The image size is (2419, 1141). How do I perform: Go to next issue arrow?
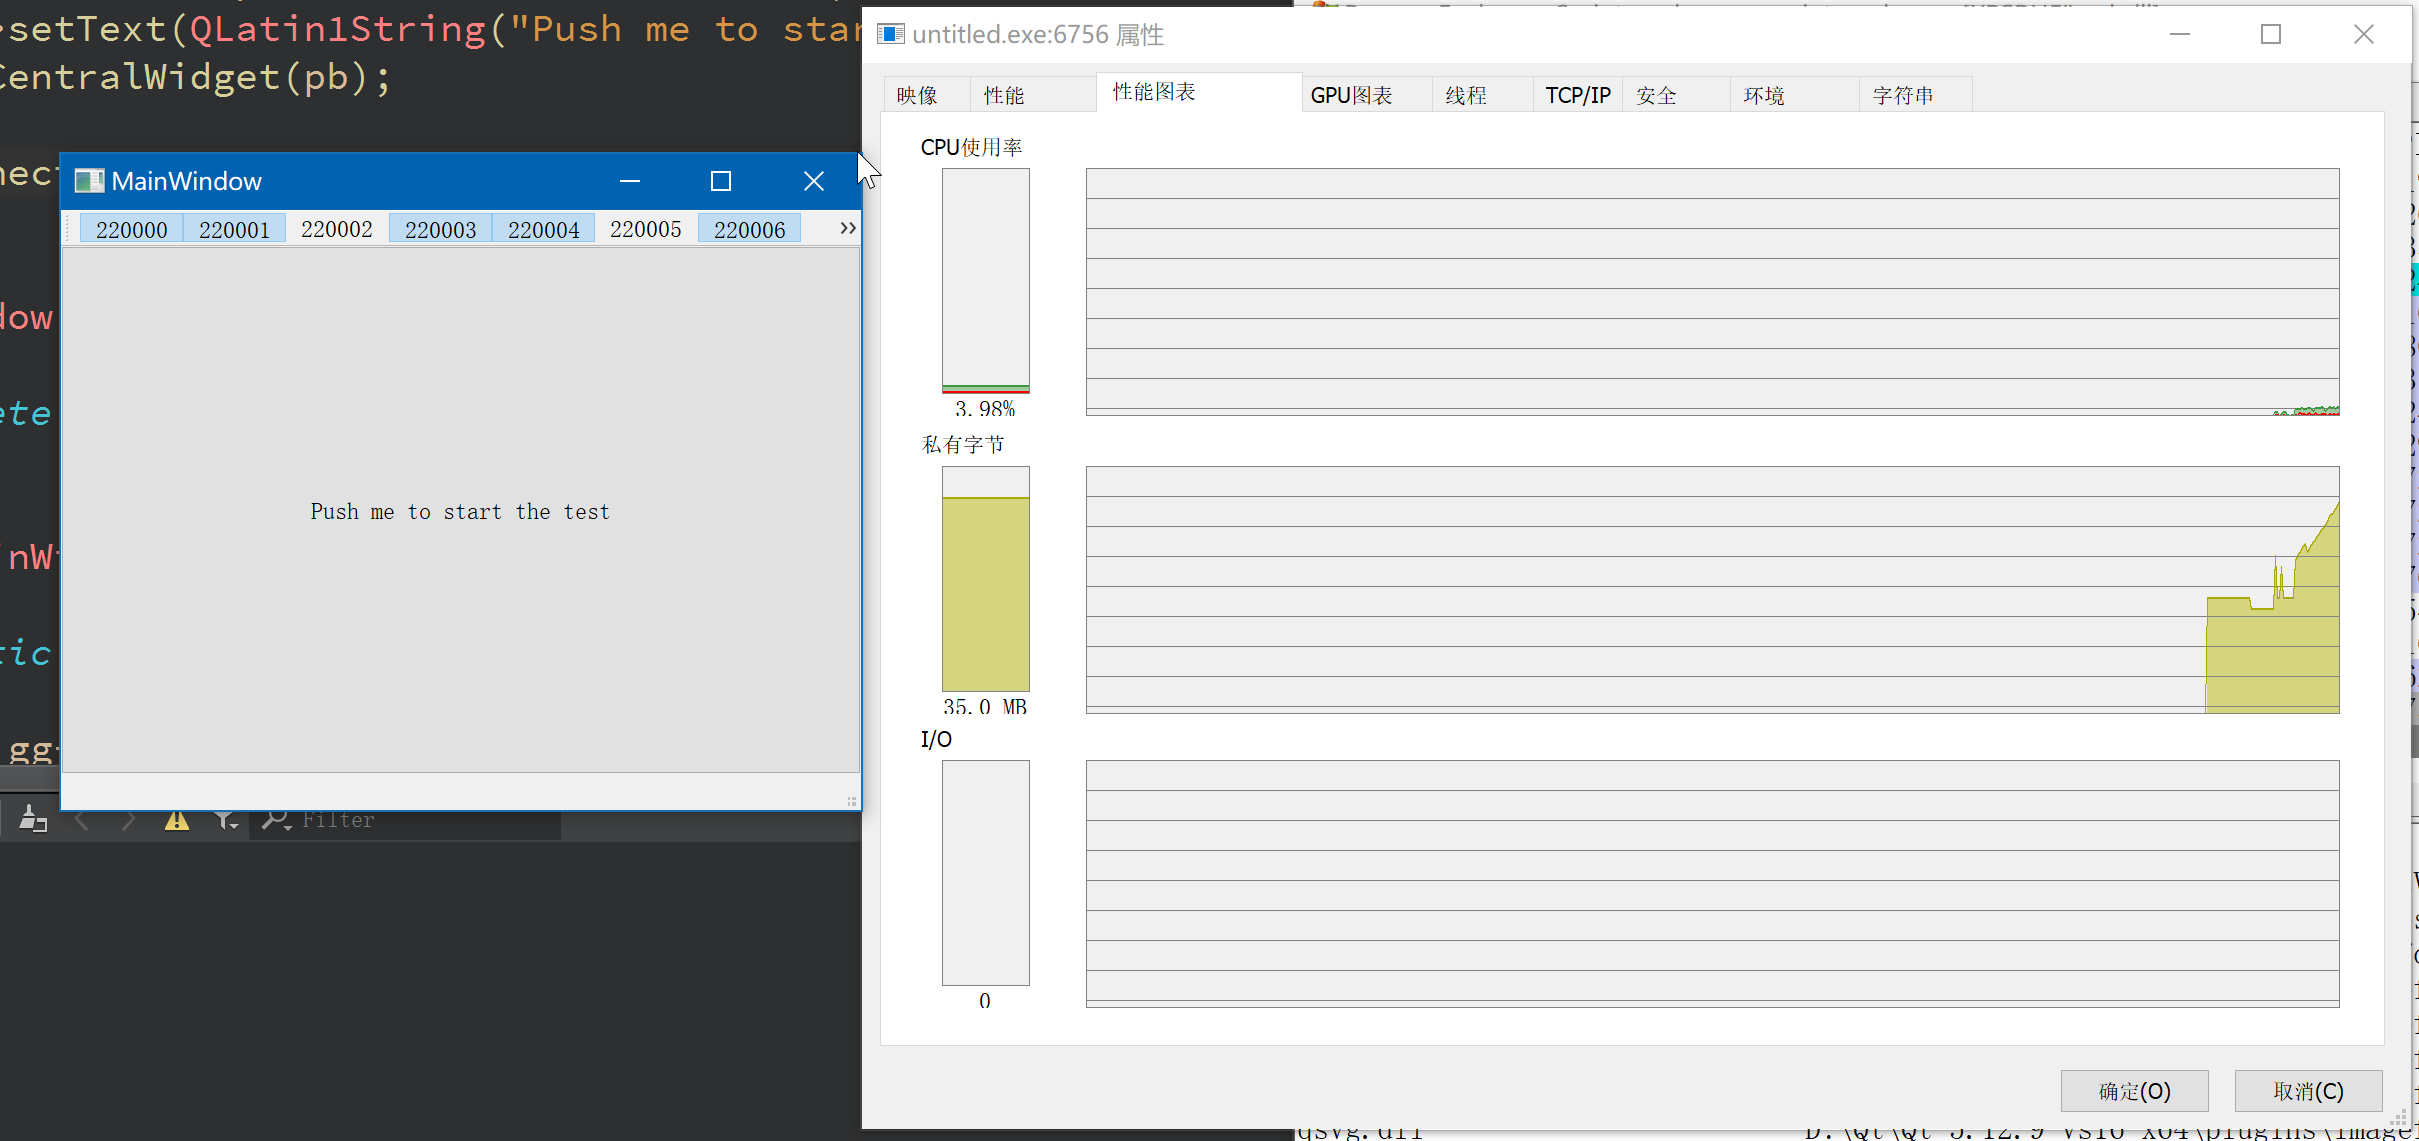[128, 821]
